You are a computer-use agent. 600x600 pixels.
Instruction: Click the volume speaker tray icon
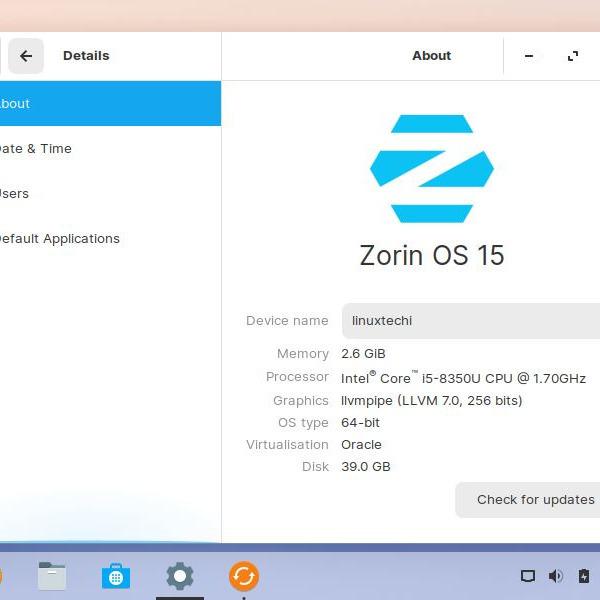[556, 576]
